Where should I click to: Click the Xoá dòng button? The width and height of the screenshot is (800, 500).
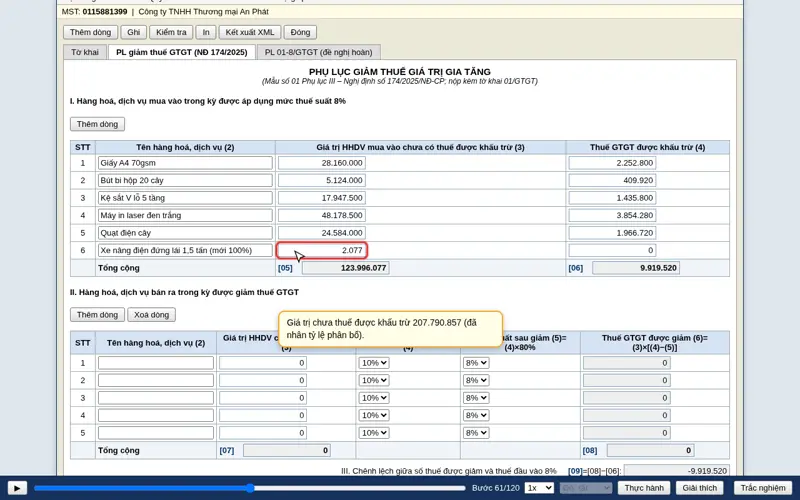pyautogui.click(x=152, y=315)
